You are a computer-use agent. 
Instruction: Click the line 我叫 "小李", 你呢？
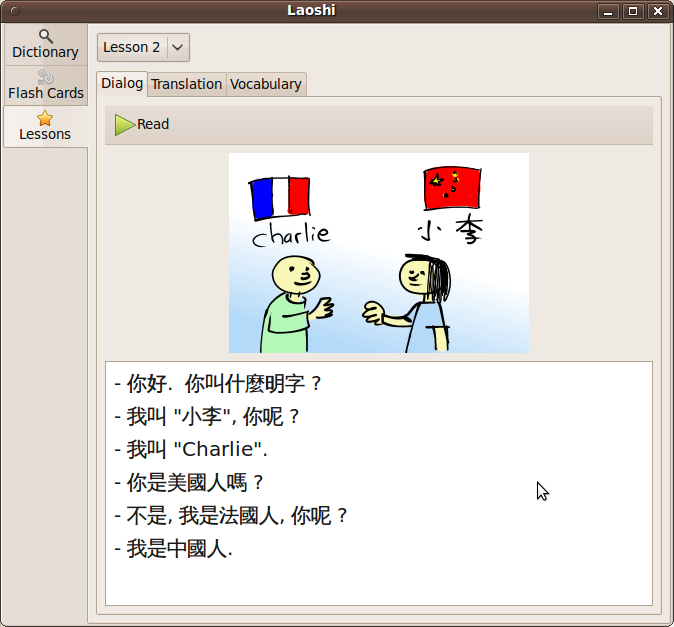[x=207, y=416]
